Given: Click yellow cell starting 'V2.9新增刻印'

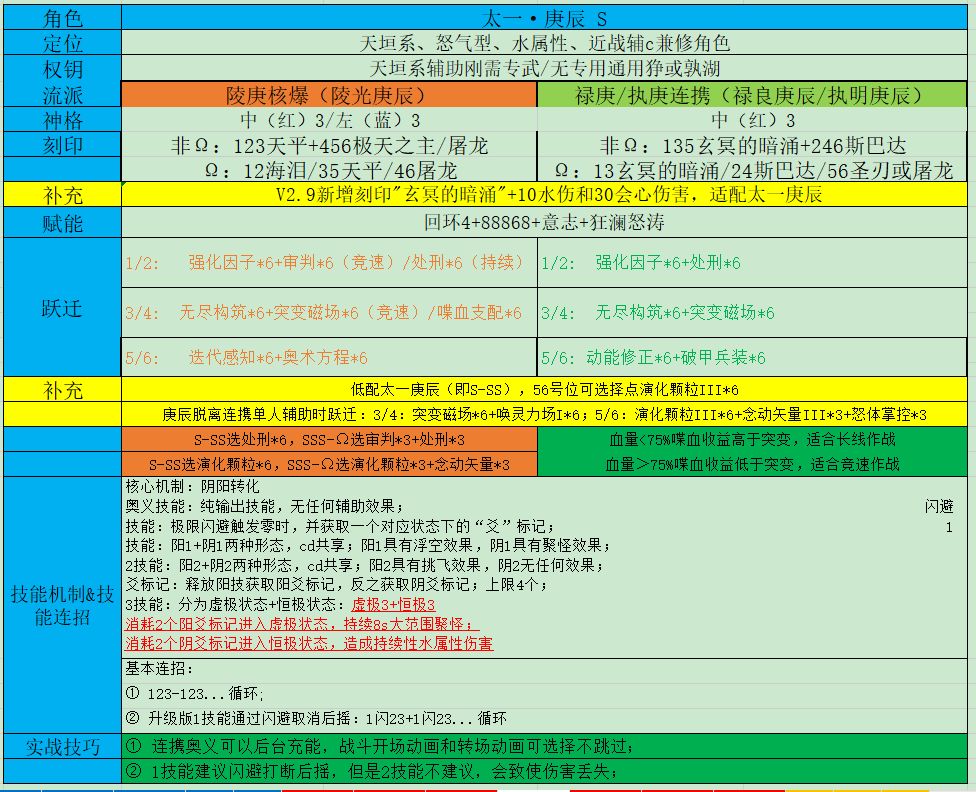Looking at the screenshot, I should coord(544,195).
